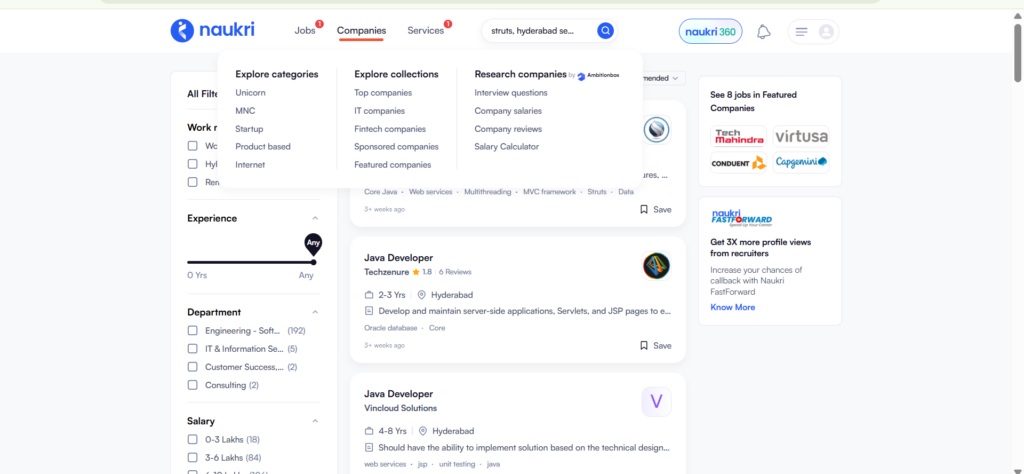This screenshot has width=1024, height=474.
Task: Open the Know More link
Action: pos(732,307)
